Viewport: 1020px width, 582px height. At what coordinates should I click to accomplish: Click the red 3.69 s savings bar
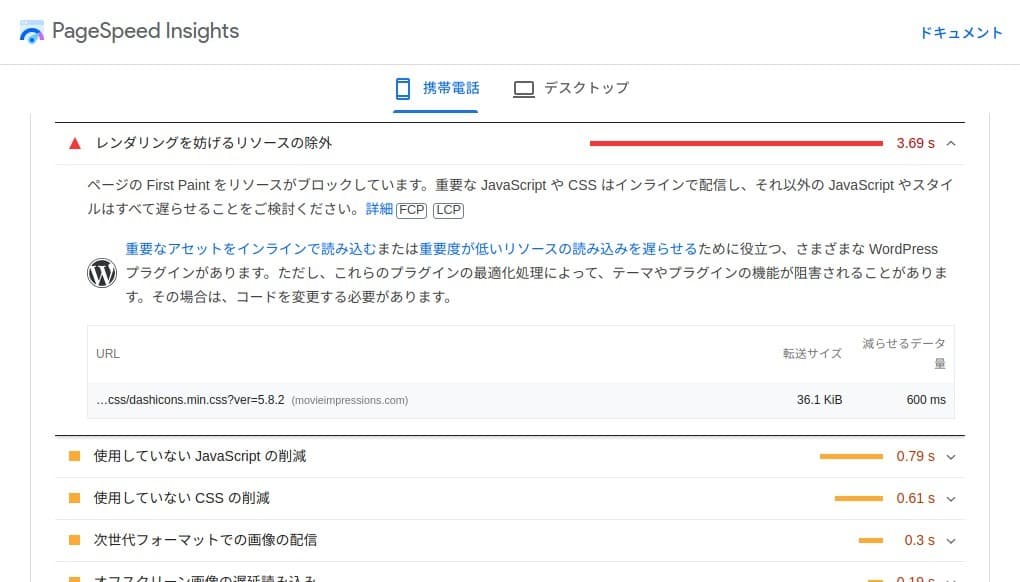point(736,143)
